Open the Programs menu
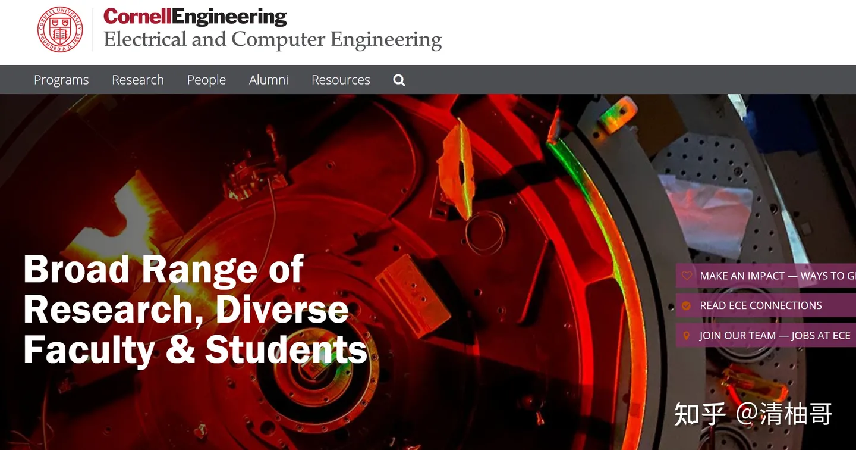The height and width of the screenshot is (450, 858). pyautogui.click(x=61, y=80)
